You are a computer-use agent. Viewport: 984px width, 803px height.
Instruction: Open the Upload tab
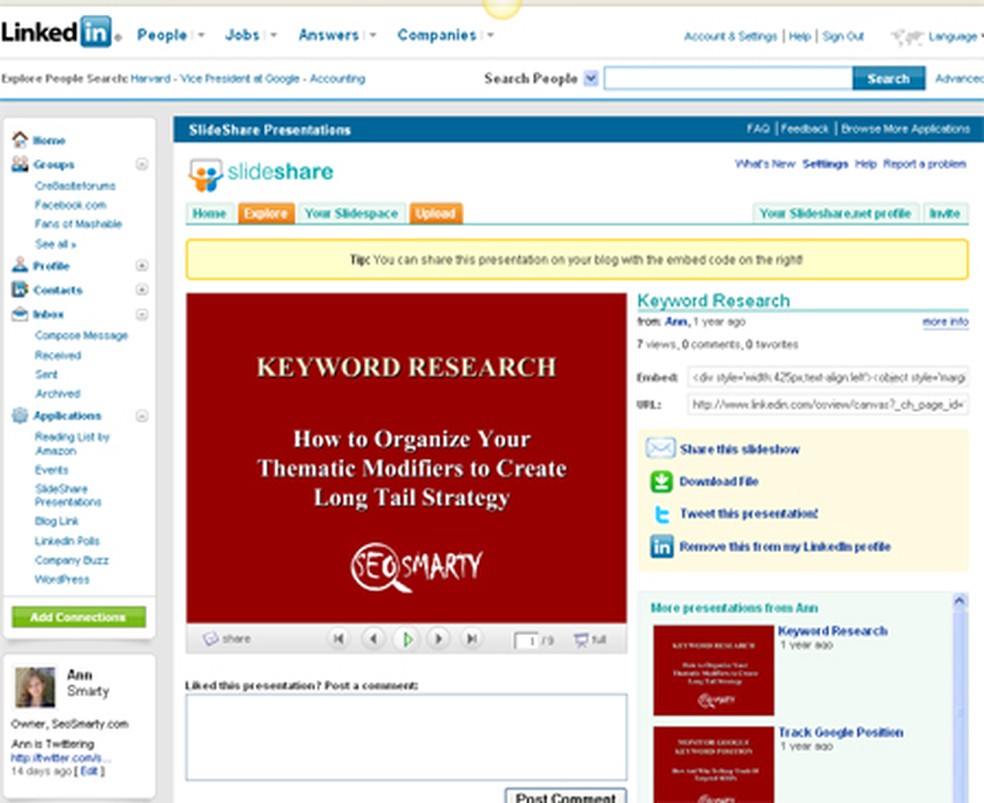436,213
